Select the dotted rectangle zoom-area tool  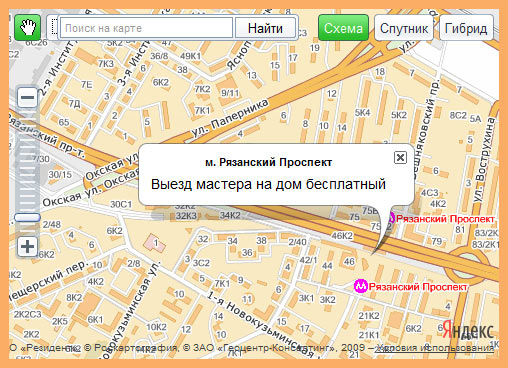pos(54,28)
